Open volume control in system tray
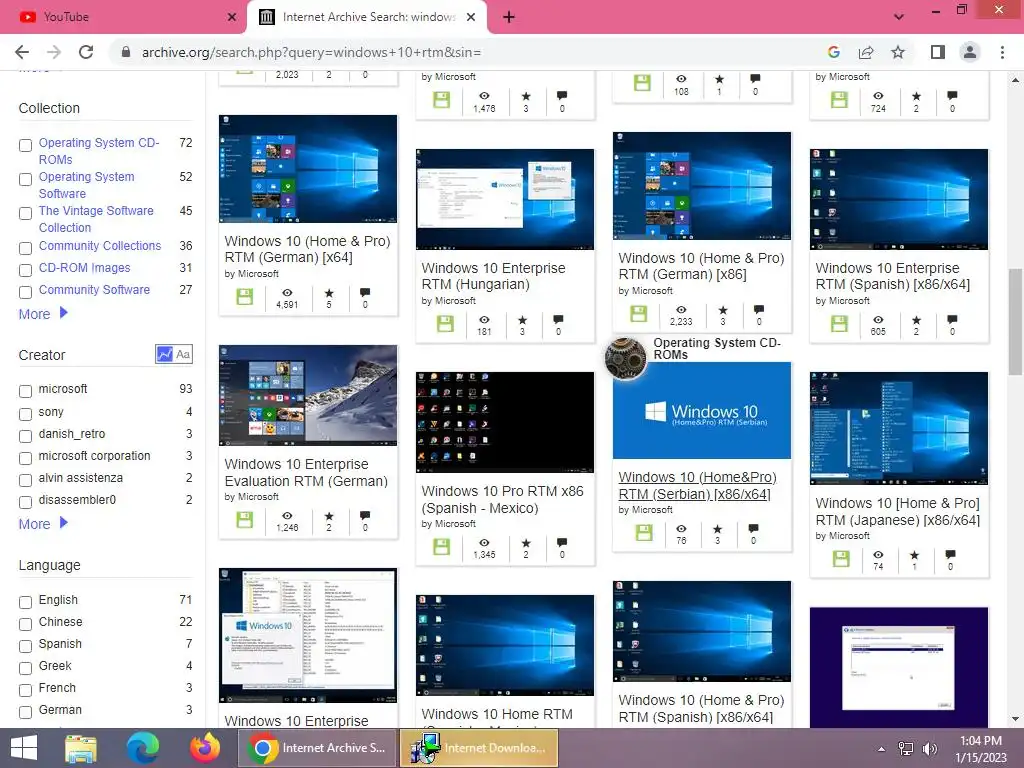The image size is (1024, 768). coord(929,749)
